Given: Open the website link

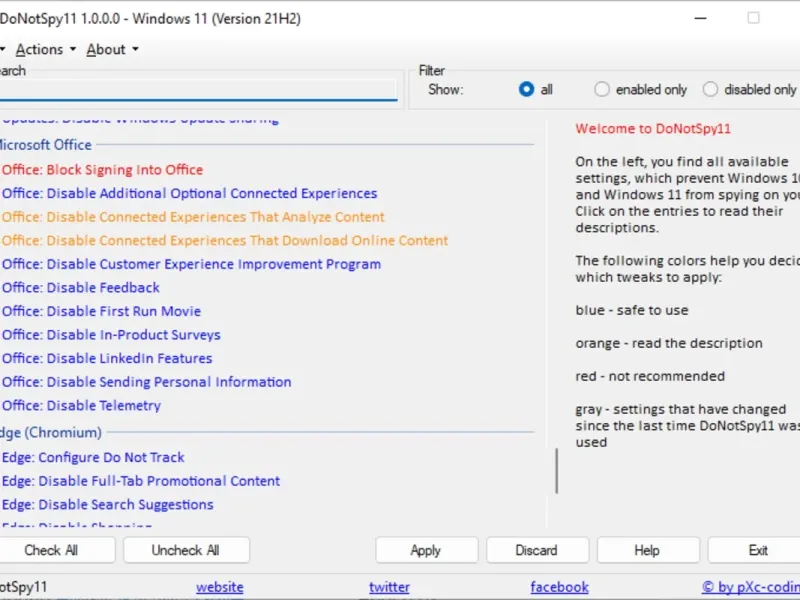Looking at the screenshot, I should click(x=220, y=587).
